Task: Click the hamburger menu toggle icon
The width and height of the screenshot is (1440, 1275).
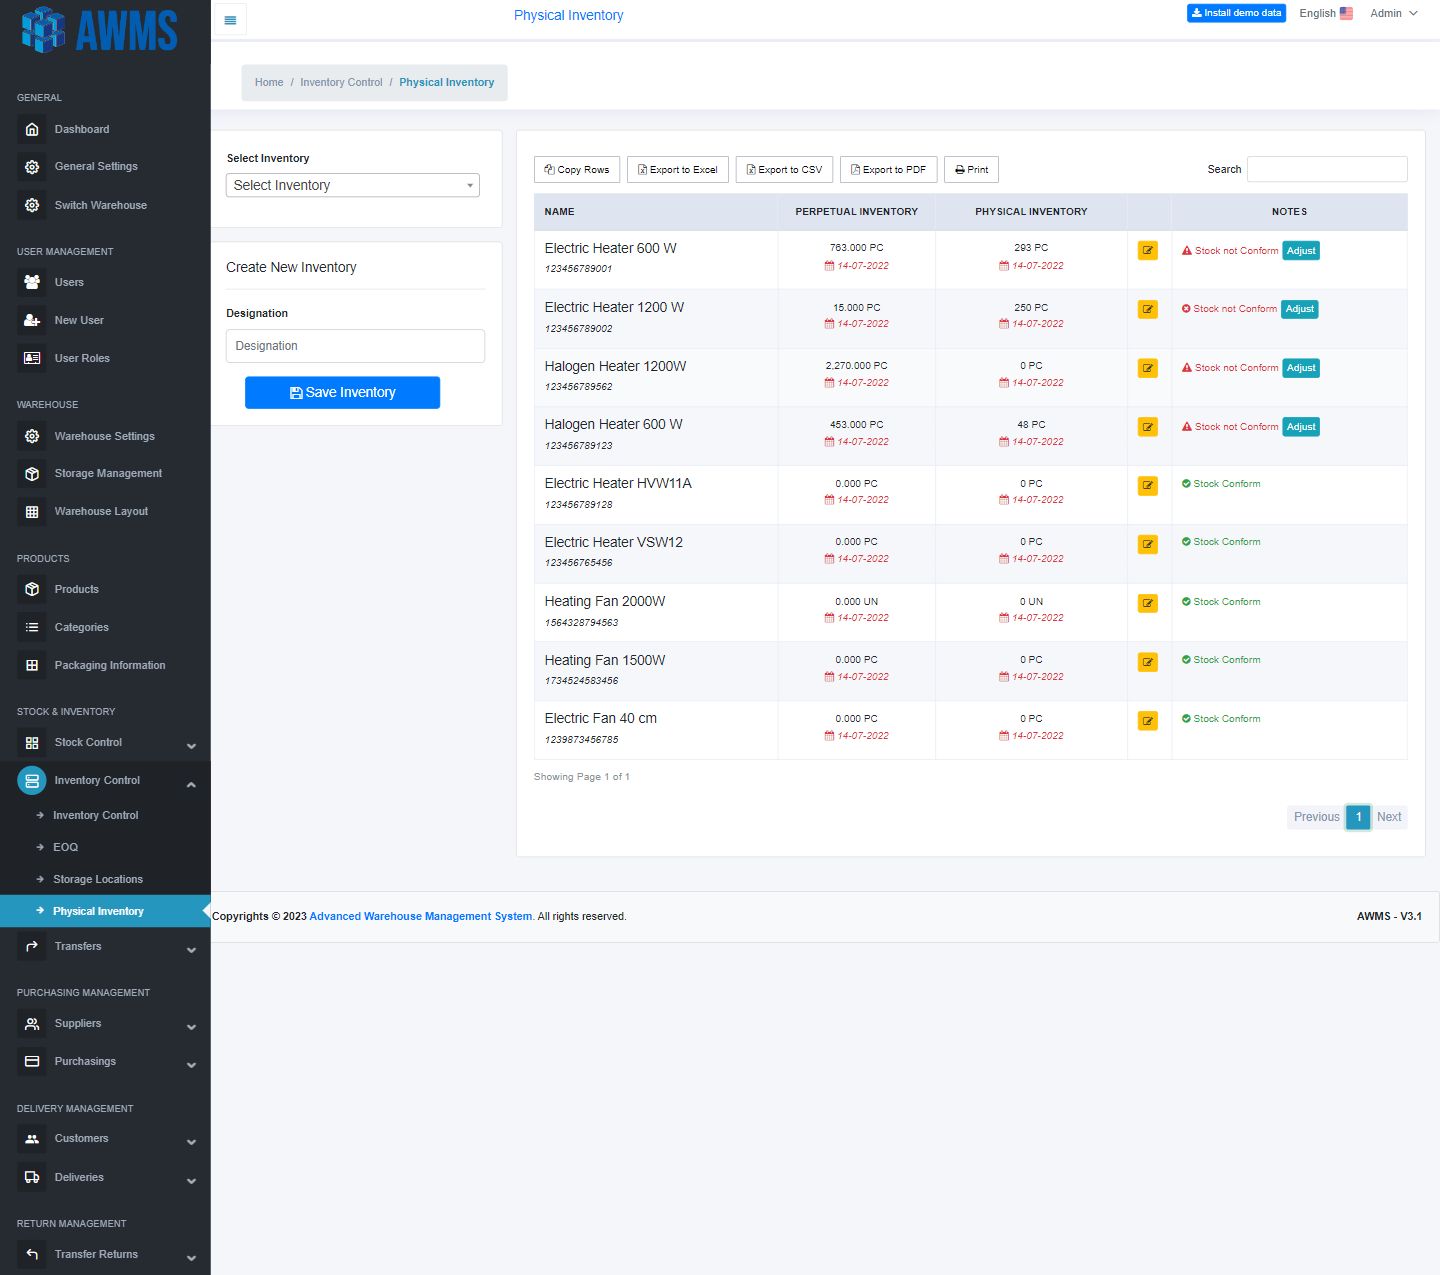Action: (230, 20)
